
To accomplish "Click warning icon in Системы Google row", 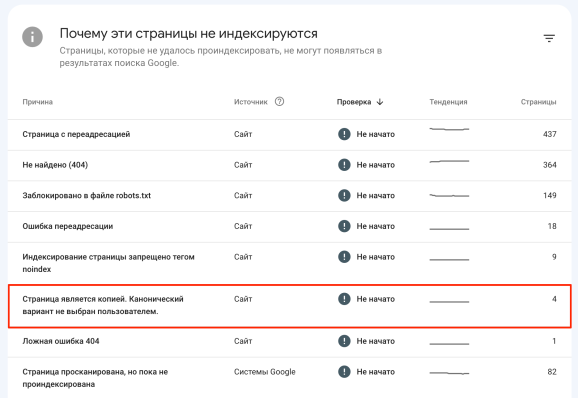I will coord(344,371).
